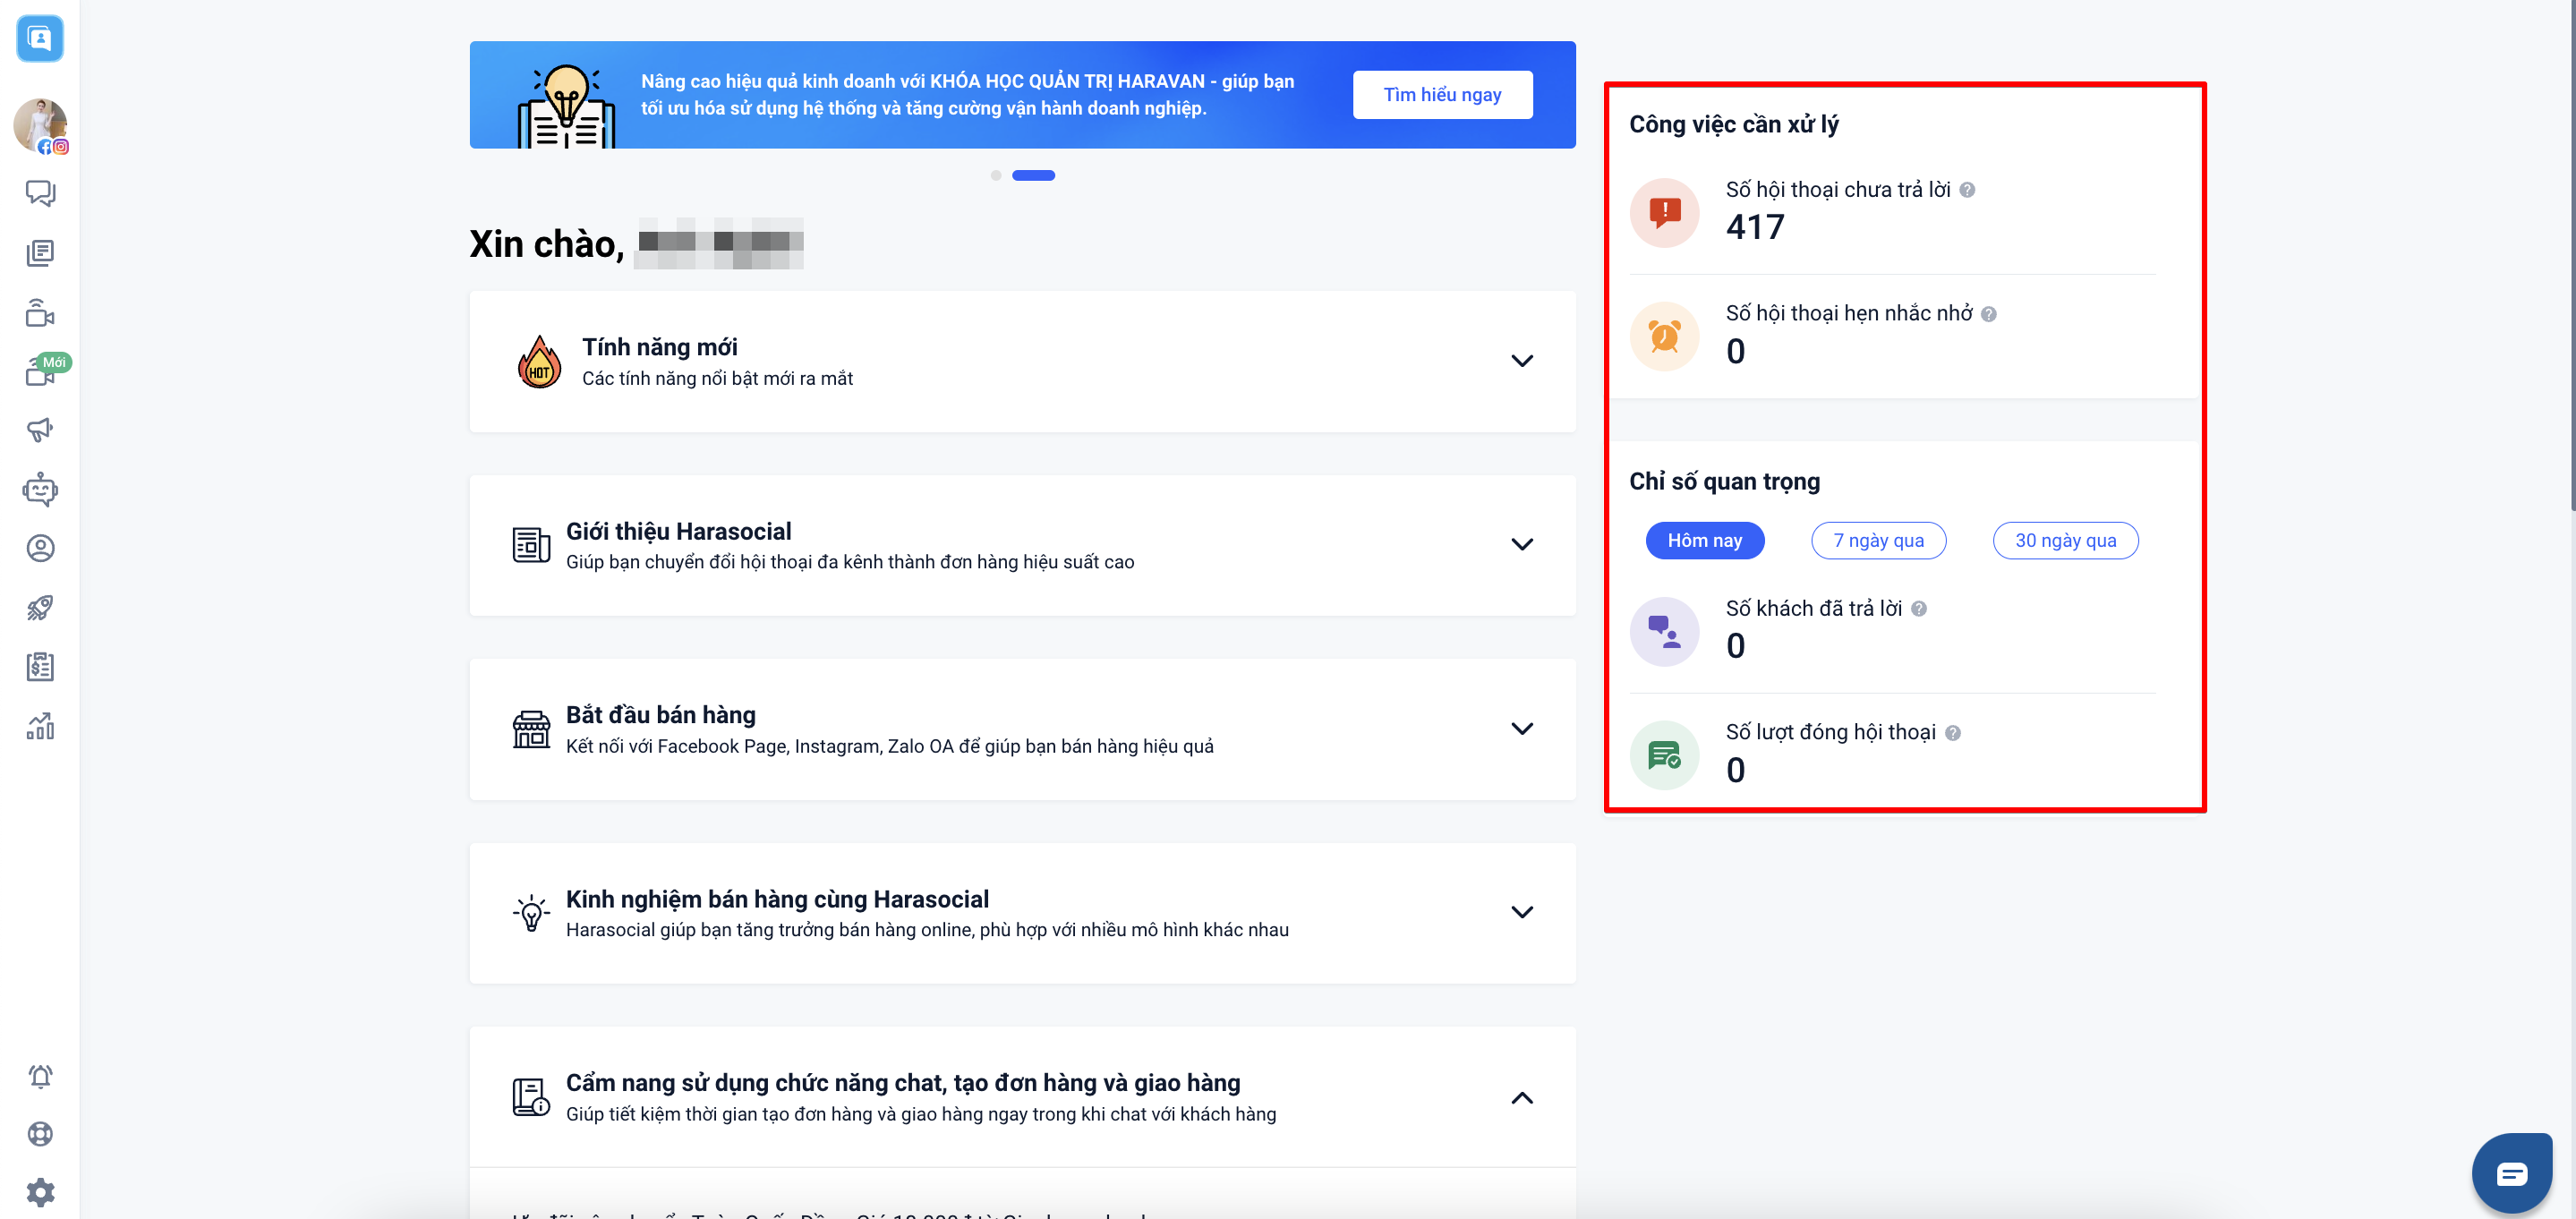The image size is (2576, 1219).
Task: Open the customers profile icon in sidebar
Action: point(40,548)
